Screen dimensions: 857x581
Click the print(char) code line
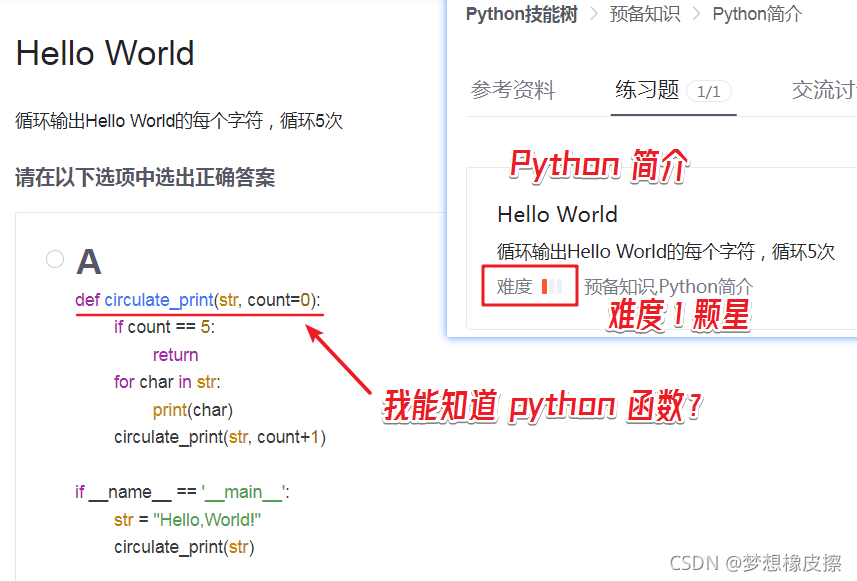click(193, 410)
